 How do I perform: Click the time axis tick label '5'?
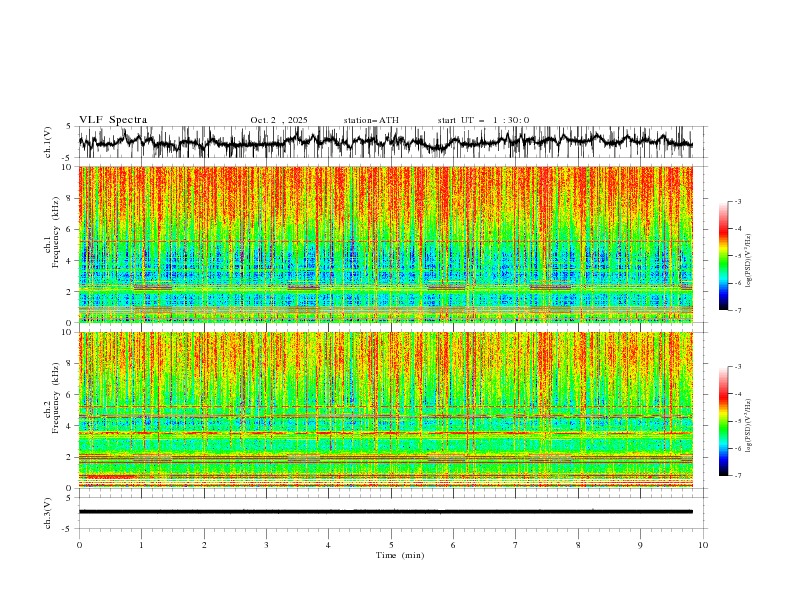(391, 545)
